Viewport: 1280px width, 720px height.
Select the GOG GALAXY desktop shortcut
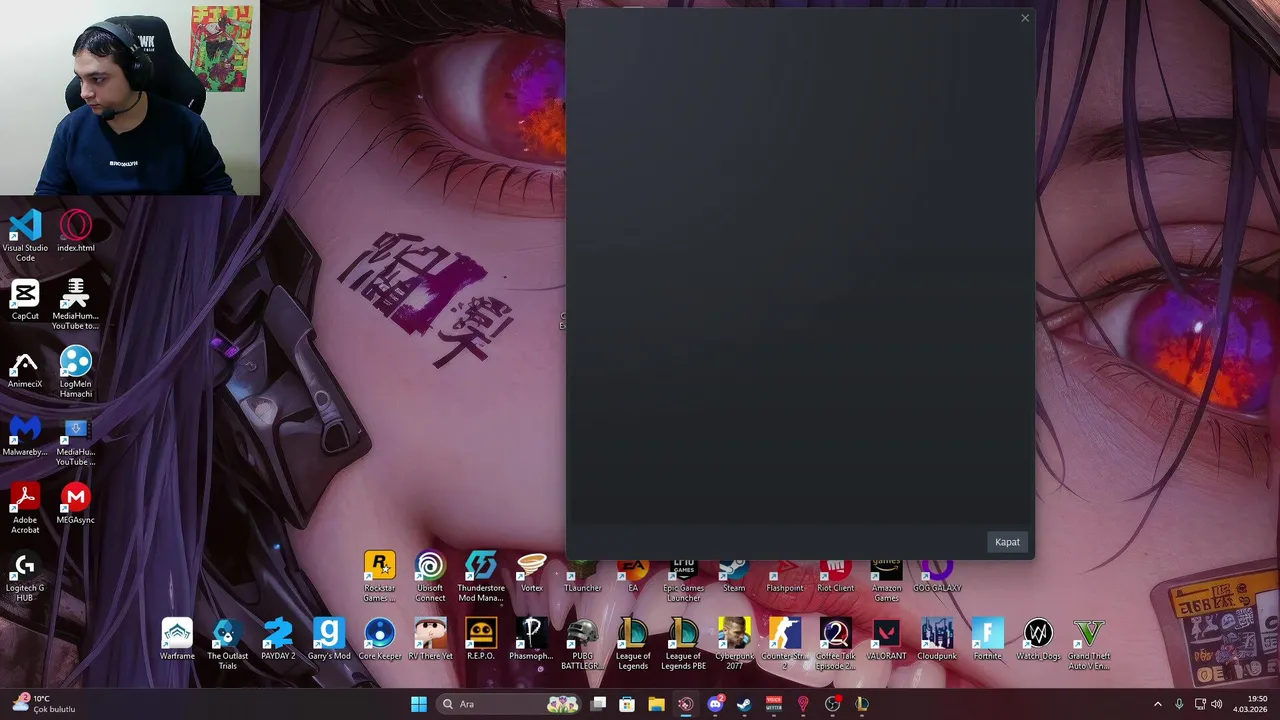coord(937,577)
